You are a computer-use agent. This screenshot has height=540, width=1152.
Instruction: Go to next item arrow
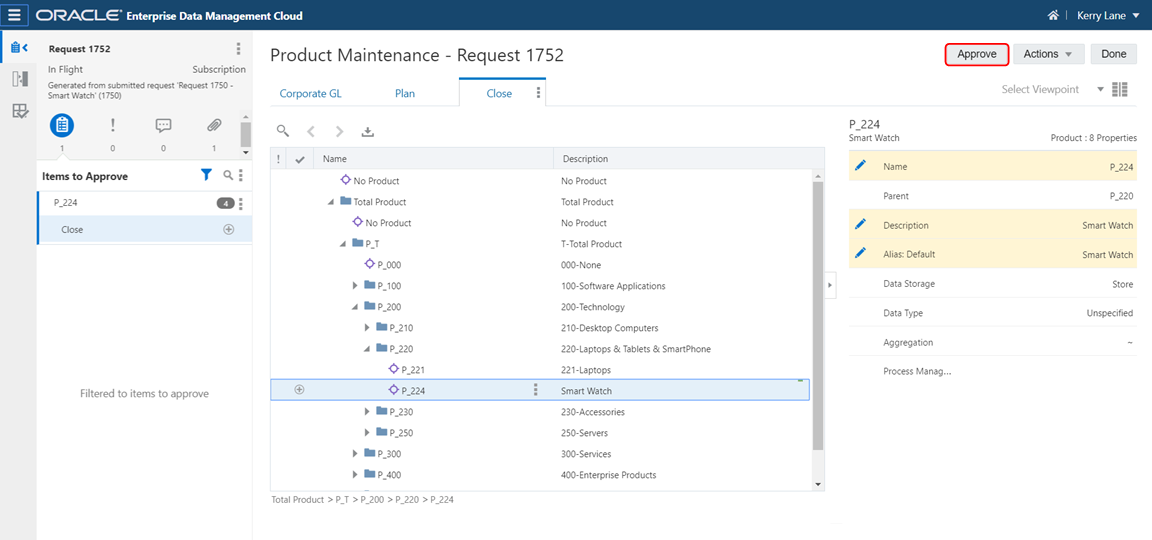point(339,132)
